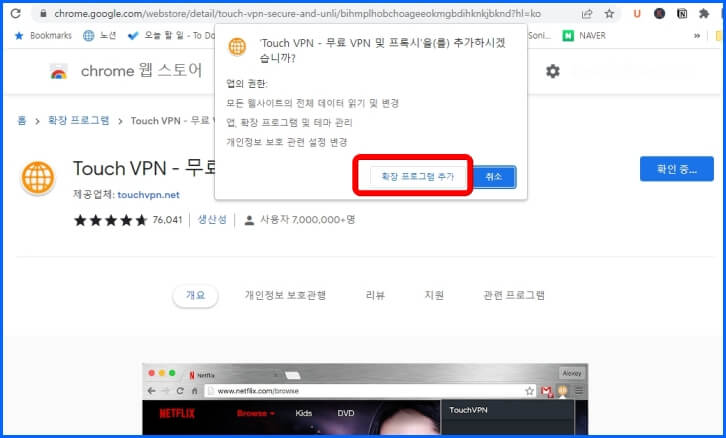This screenshot has width=726, height=438.
Task: Open the Bookmarks folder in bookmarks bar
Action: click(44, 36)
